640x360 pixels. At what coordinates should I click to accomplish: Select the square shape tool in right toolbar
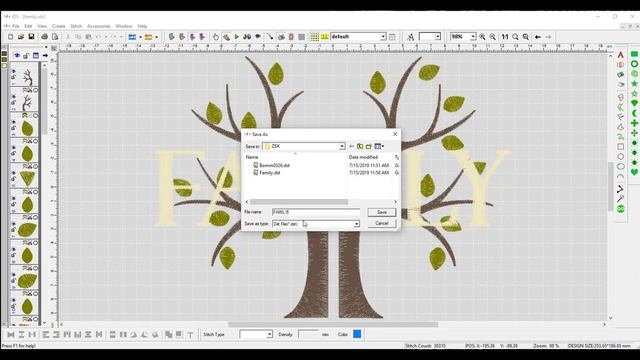pyautogui.click(x=620, y=147)
